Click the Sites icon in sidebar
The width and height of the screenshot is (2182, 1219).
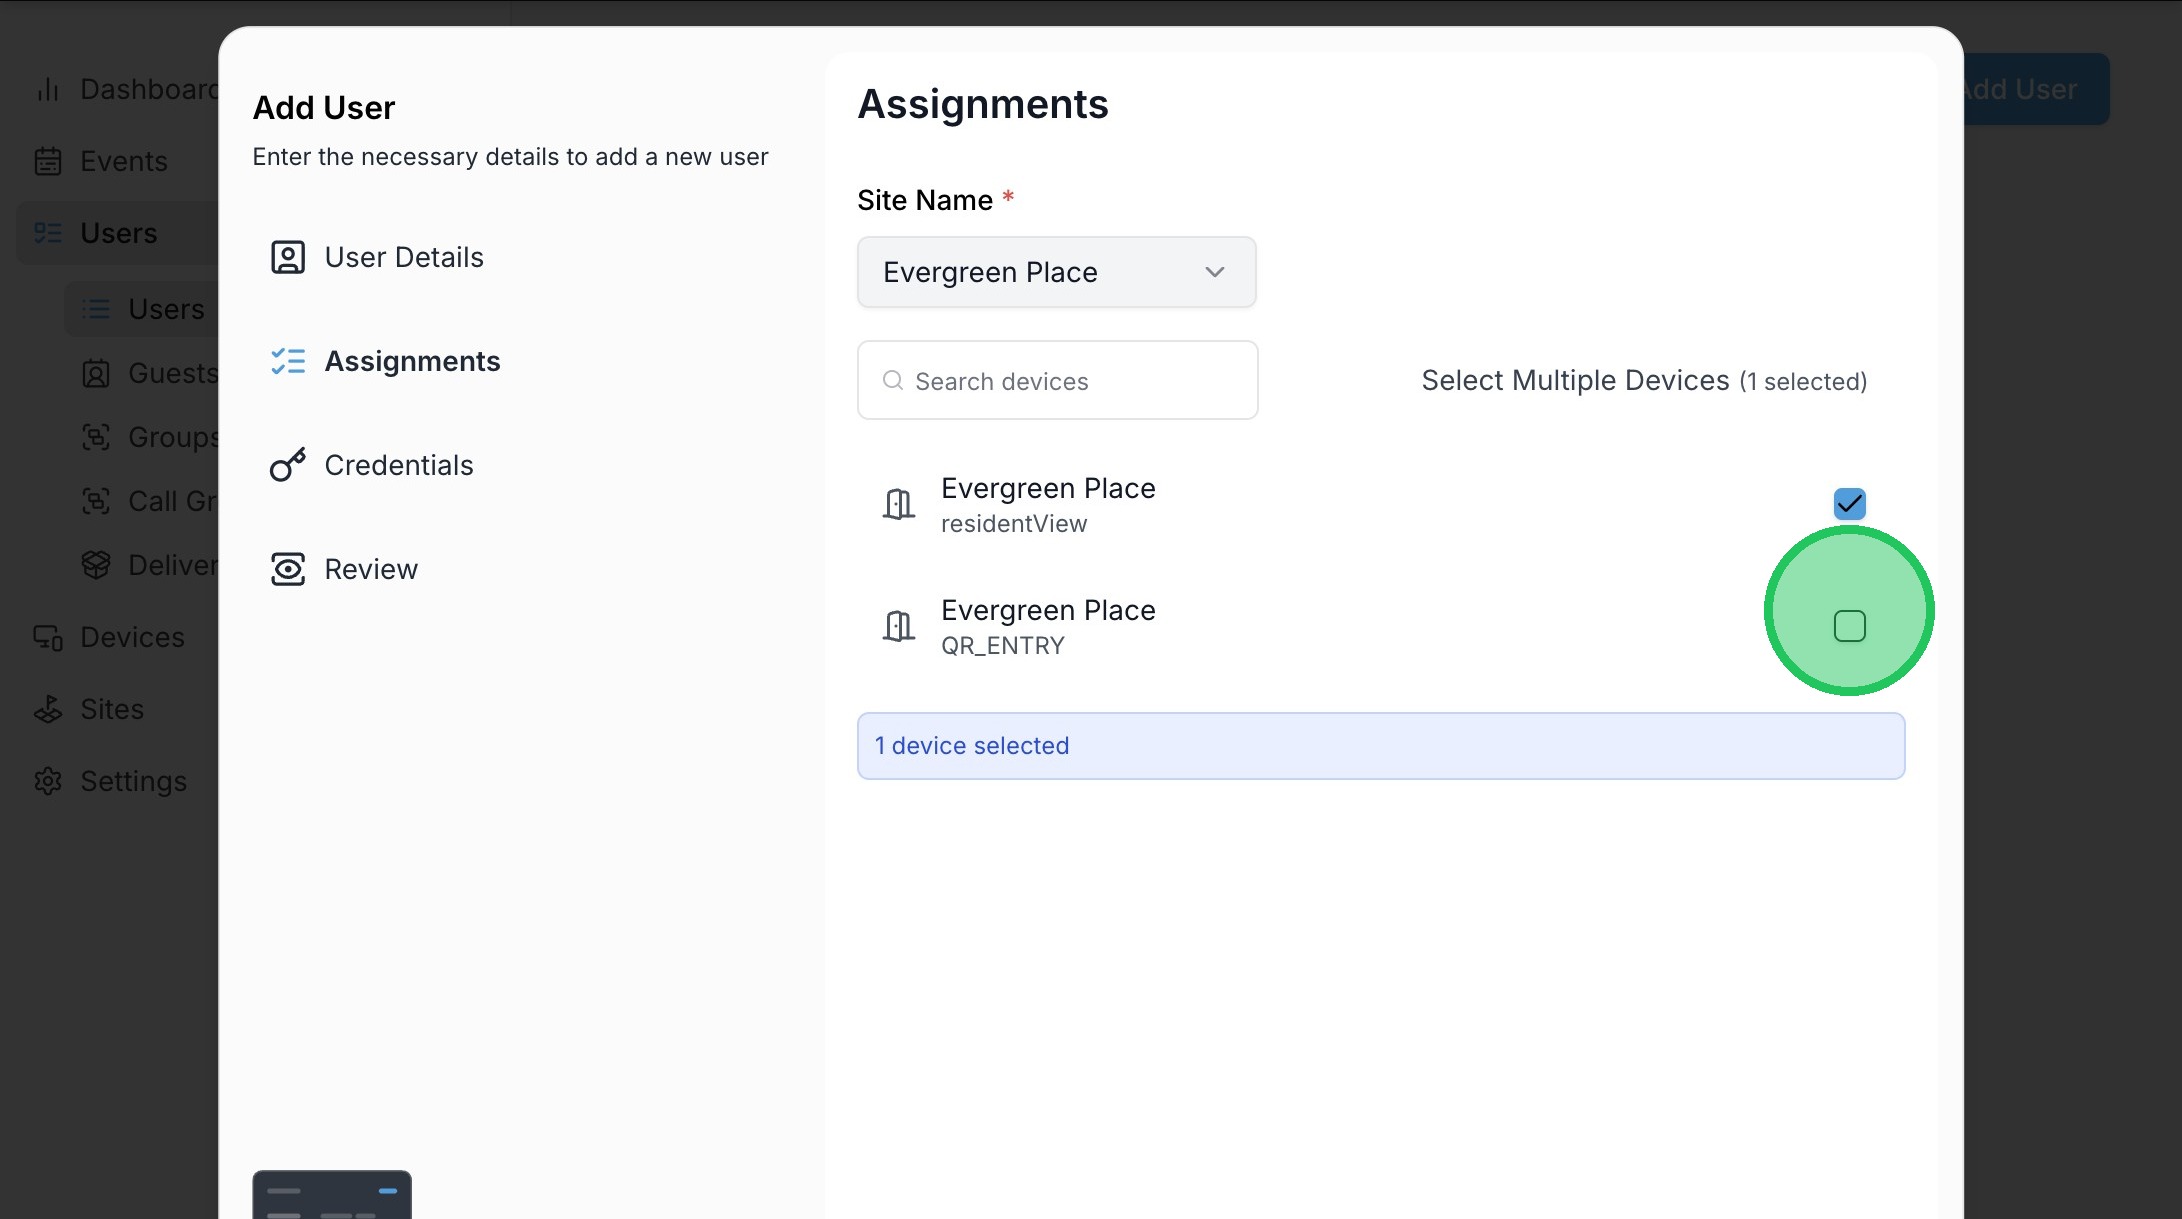tap(48, 709)
